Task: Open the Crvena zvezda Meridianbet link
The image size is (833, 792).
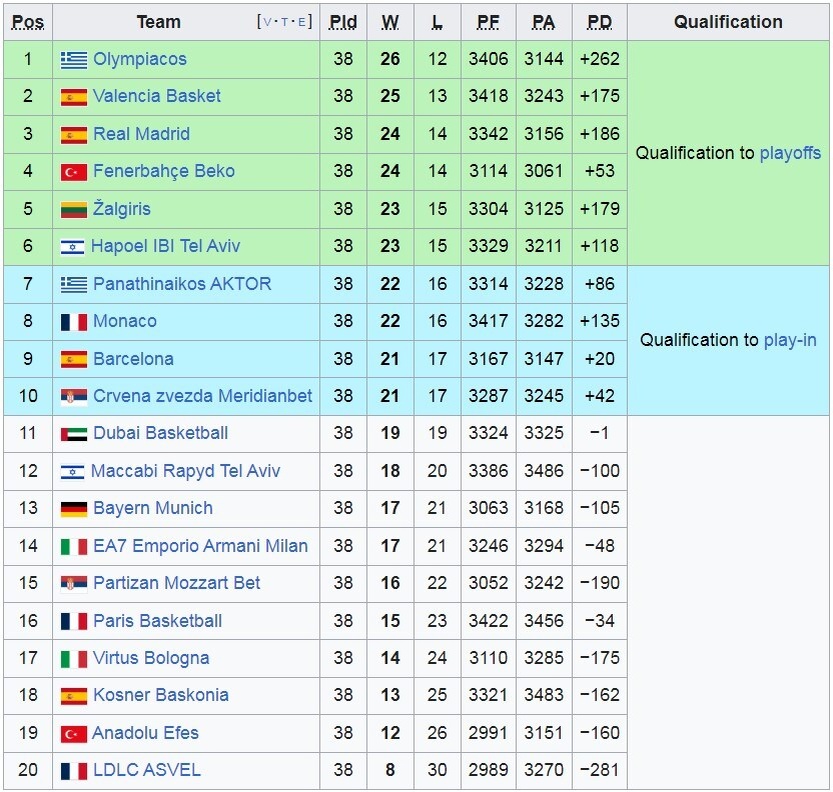Action: [x=202, y=396]
